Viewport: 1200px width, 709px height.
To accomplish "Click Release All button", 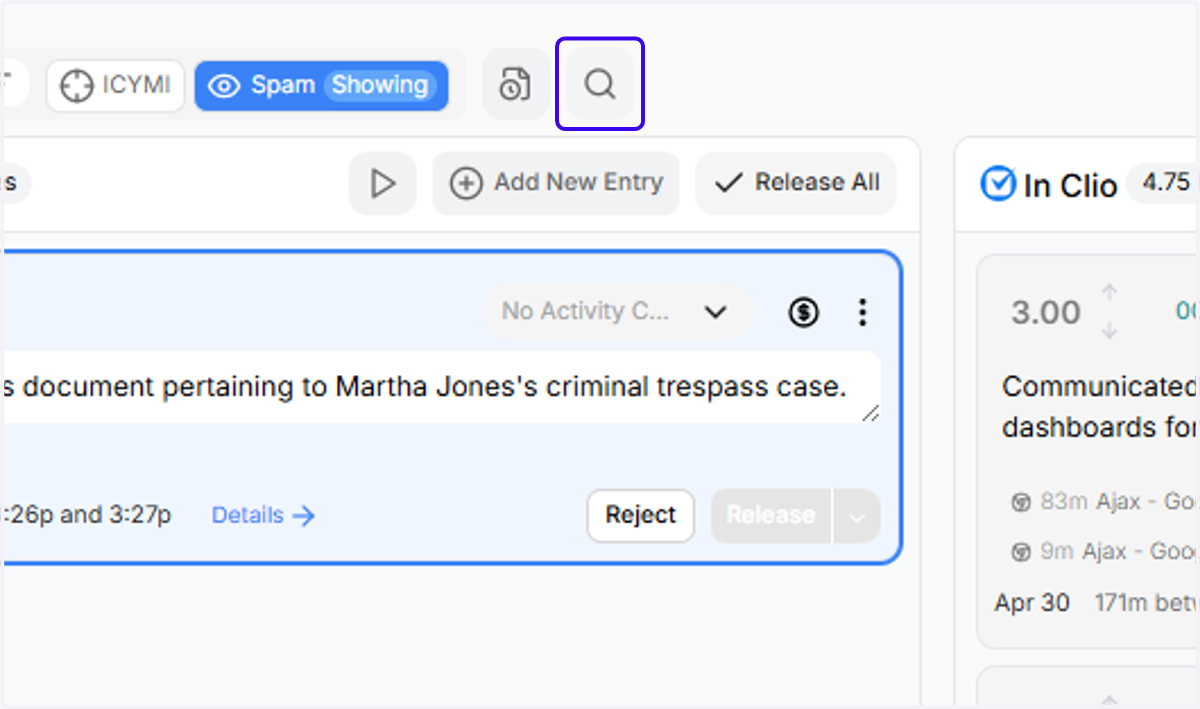I will coord(796,183).
